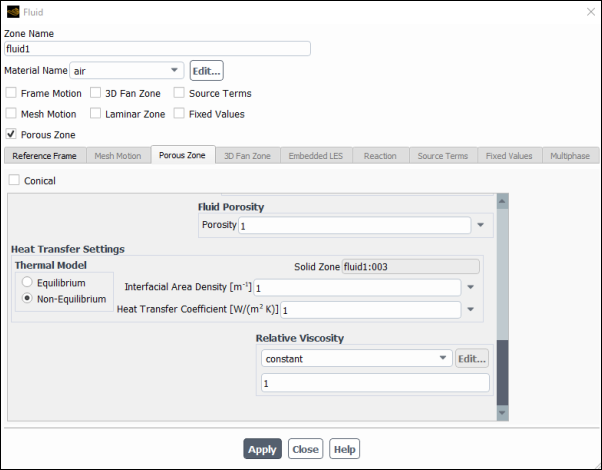Screen dimensions: 602x470
Task: Click the Relative Viscosity value field
Action: tap(375, 383)
